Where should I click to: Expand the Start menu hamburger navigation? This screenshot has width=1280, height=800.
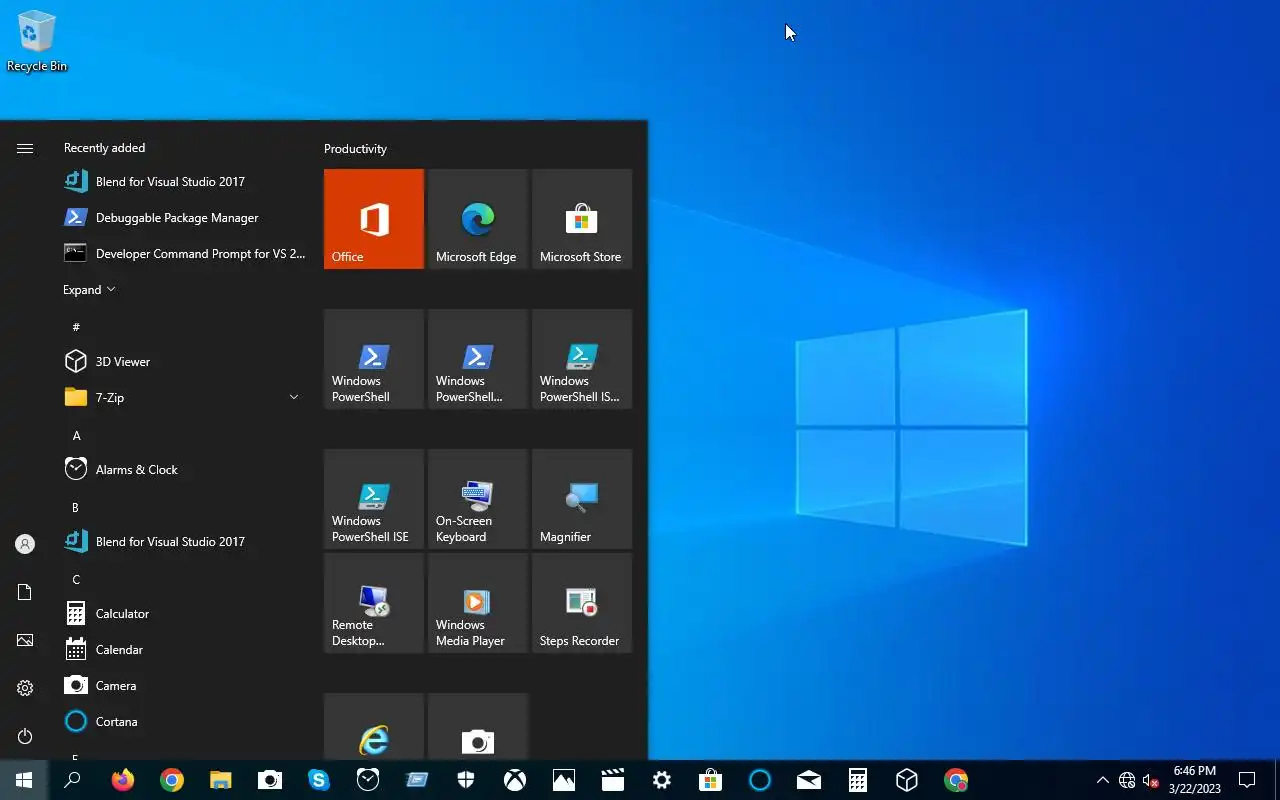(25, 148)
